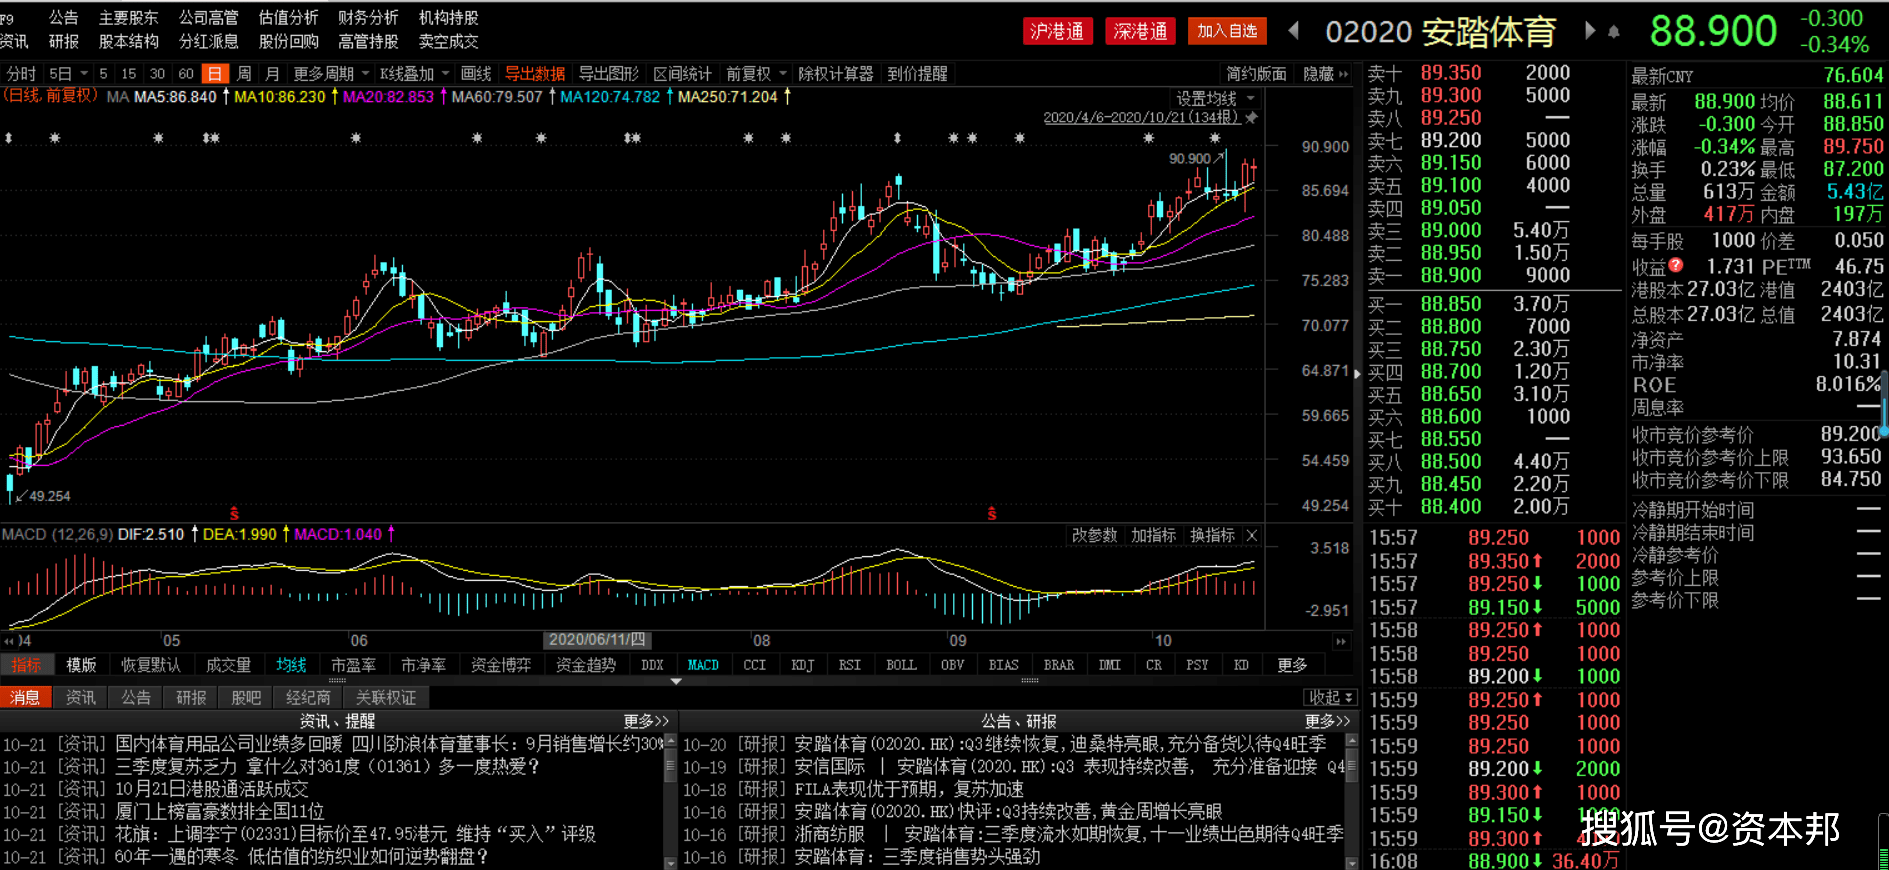
Task: Select the 30-minute period
Action: click(157, 74)
